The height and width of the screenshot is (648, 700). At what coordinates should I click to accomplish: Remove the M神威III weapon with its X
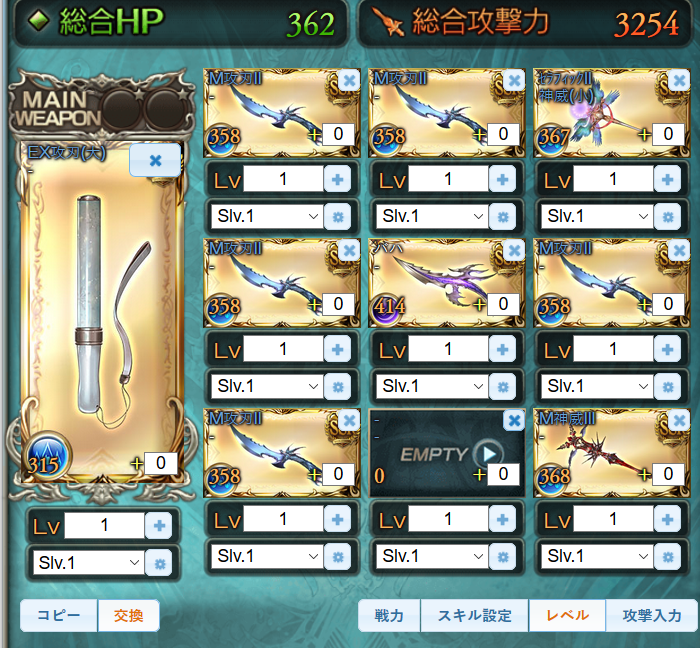pyautogui.click(x=679, y=421)
